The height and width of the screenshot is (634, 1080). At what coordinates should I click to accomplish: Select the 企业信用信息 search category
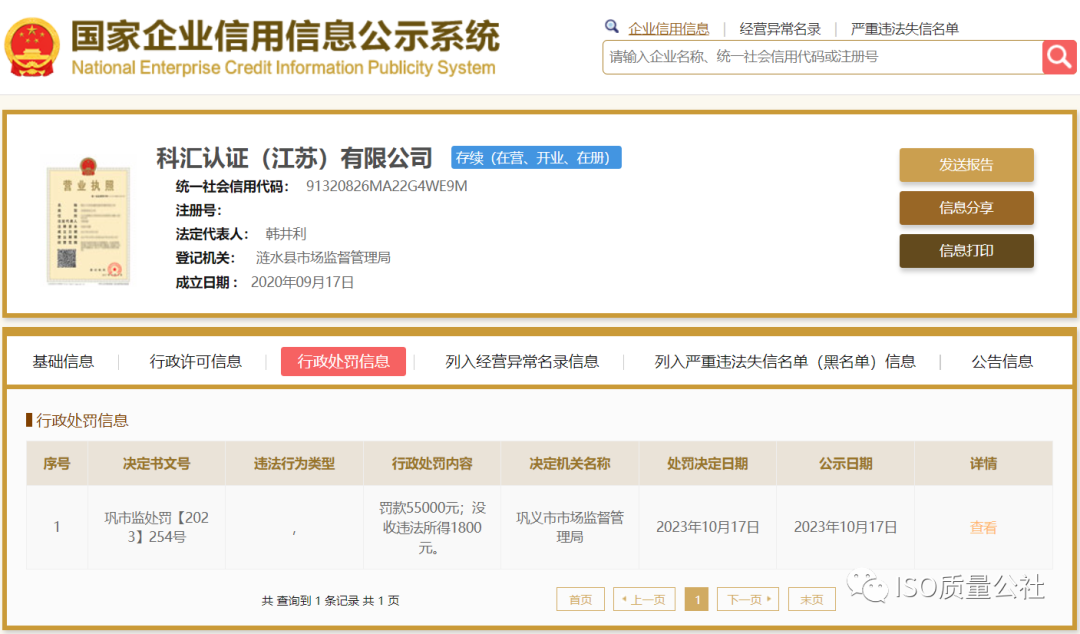668,29
